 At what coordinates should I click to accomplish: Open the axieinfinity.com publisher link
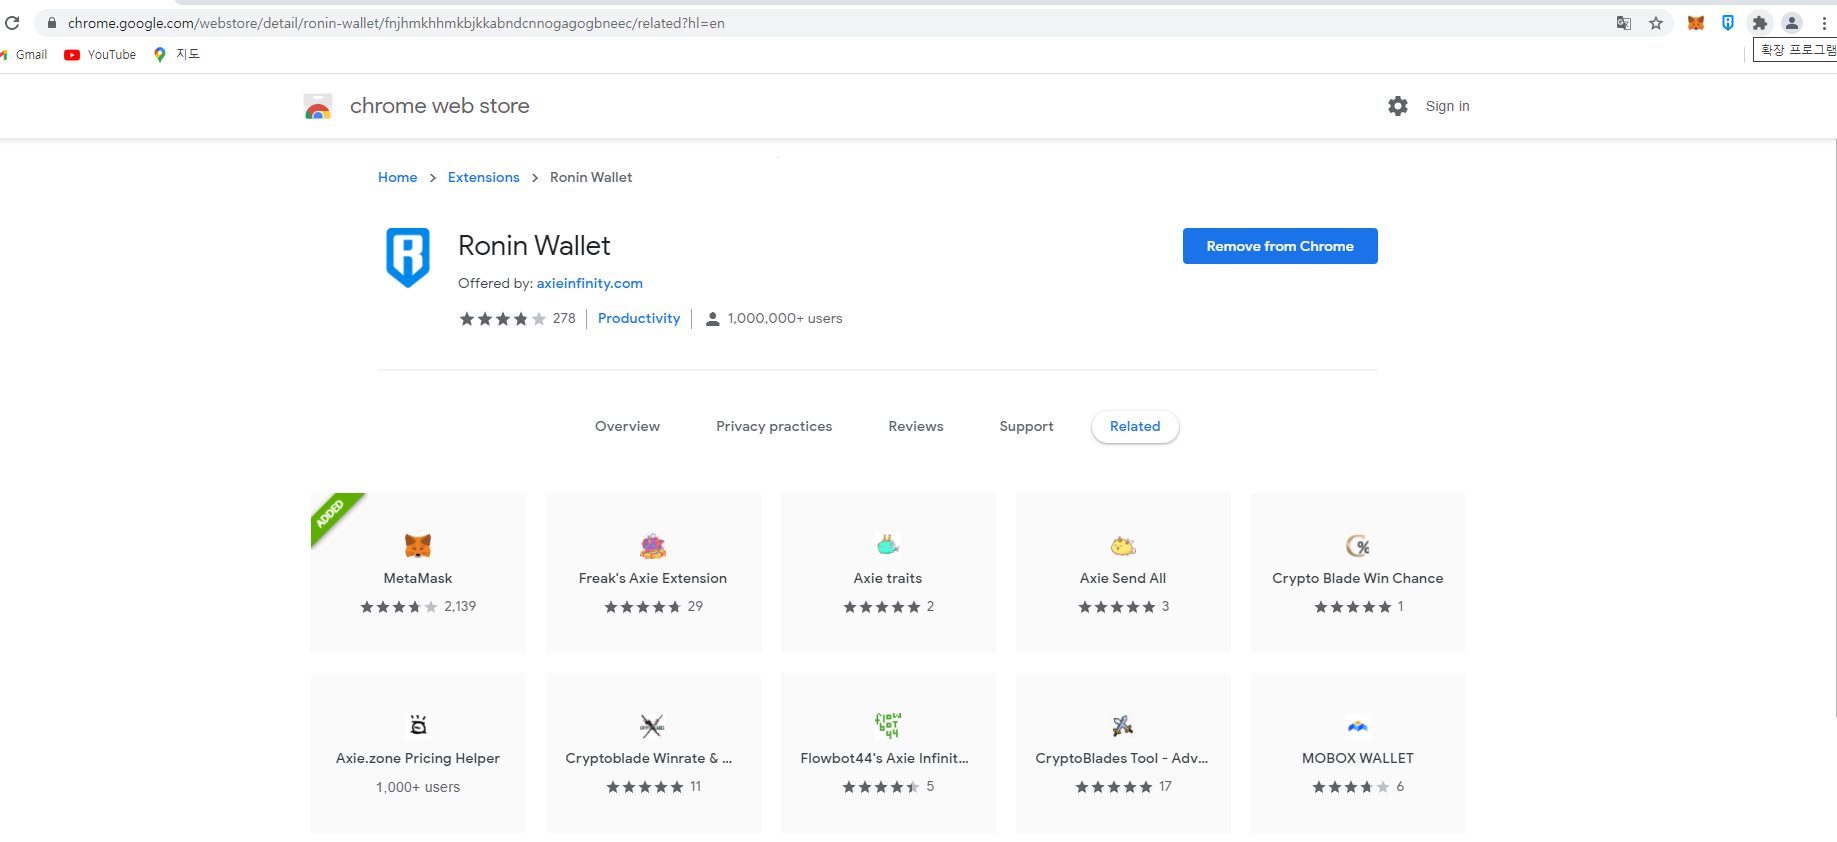pyautogui.click(x=589, y=283)
